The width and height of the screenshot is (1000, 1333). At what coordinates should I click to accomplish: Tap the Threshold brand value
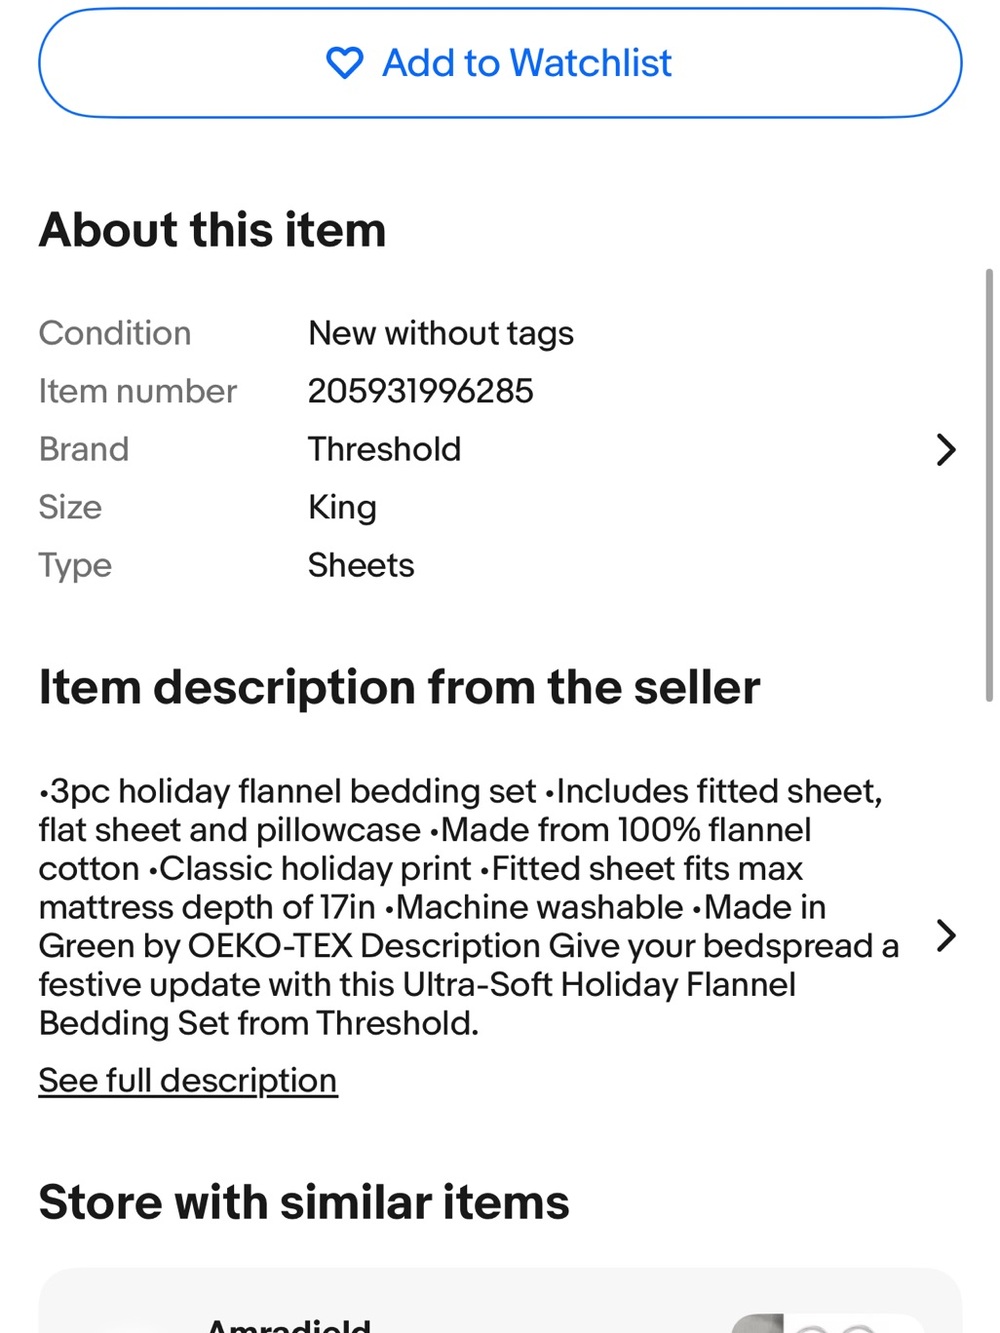tap(385, 449)
